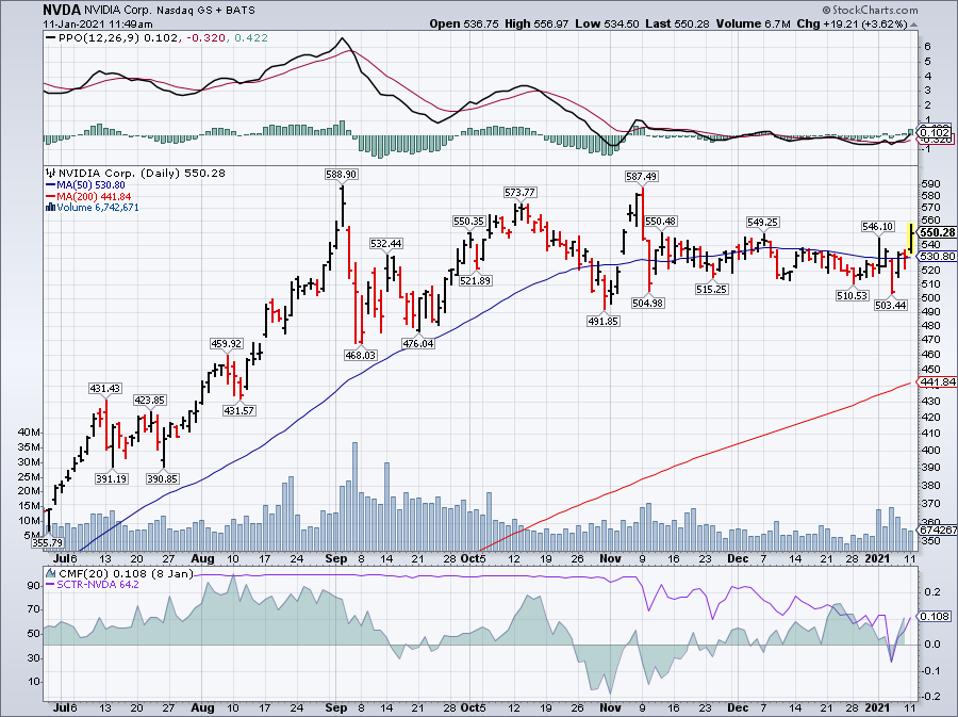The image size is (958, 717).
Task: Click the 'MA(50) 530.80' legend entry
Action: click(x=85, y=185)
